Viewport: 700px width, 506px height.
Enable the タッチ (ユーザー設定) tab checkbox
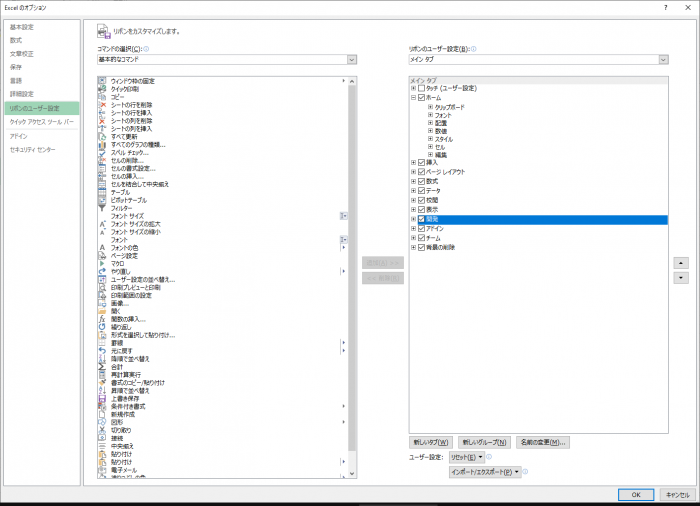422,89
